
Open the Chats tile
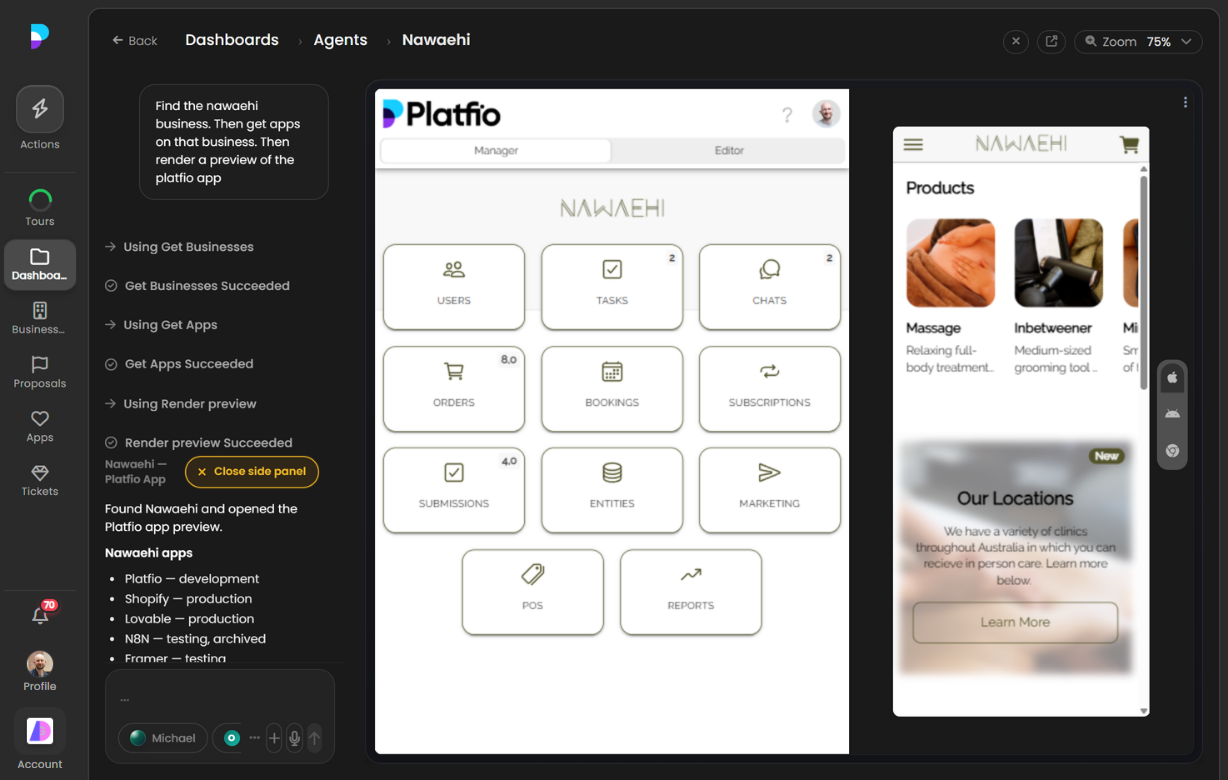pyautogui.click(x=770, y=286)
